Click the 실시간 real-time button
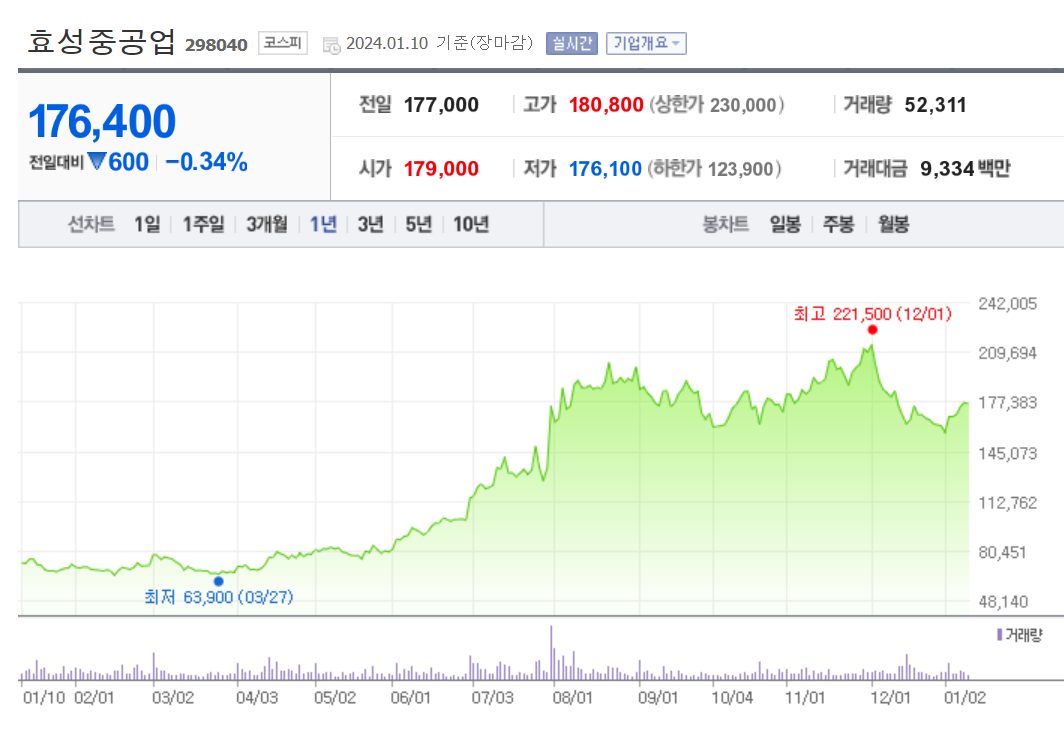This screenshot has width=1064, height=740. pos(571,43)
